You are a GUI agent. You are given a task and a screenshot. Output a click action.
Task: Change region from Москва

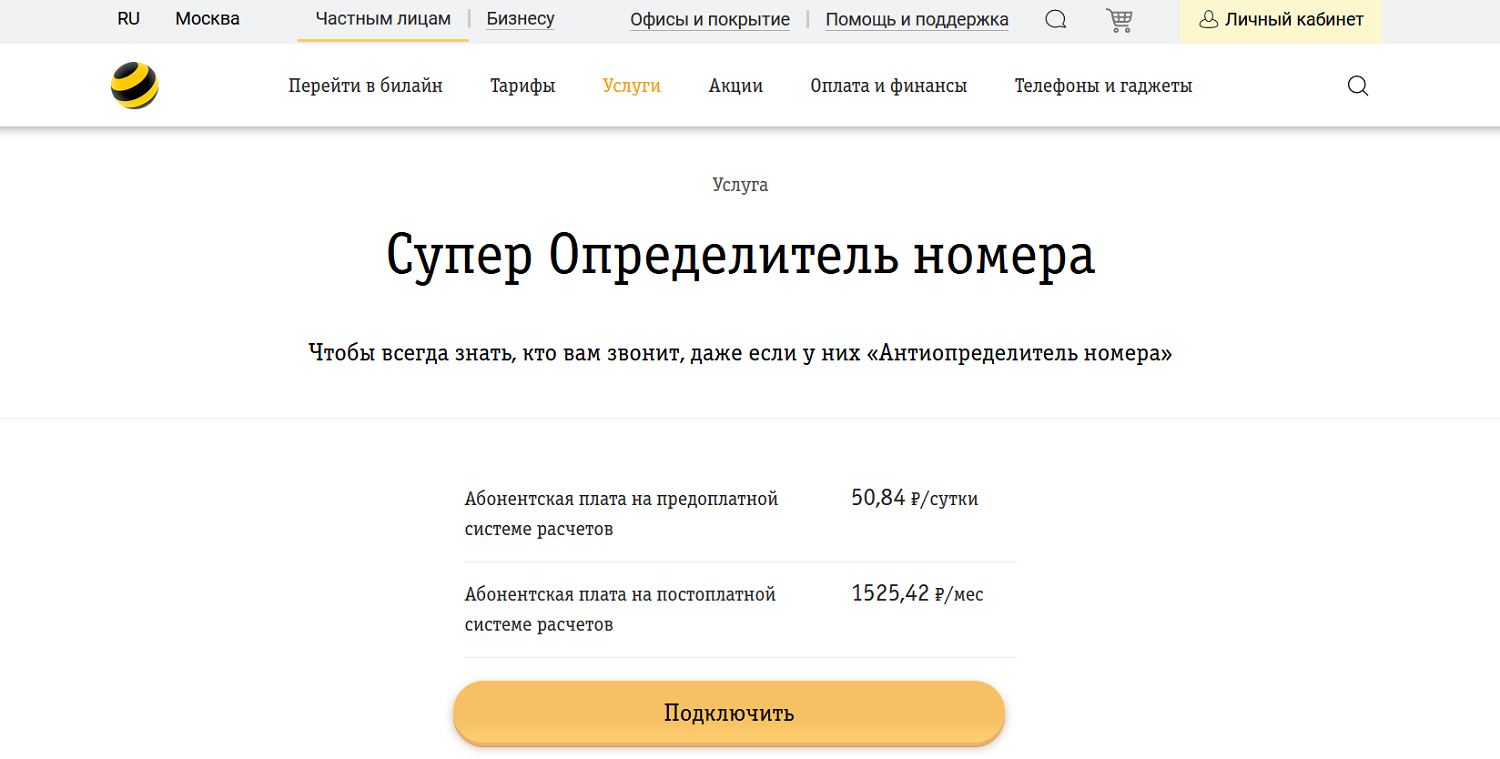point(207,19)
